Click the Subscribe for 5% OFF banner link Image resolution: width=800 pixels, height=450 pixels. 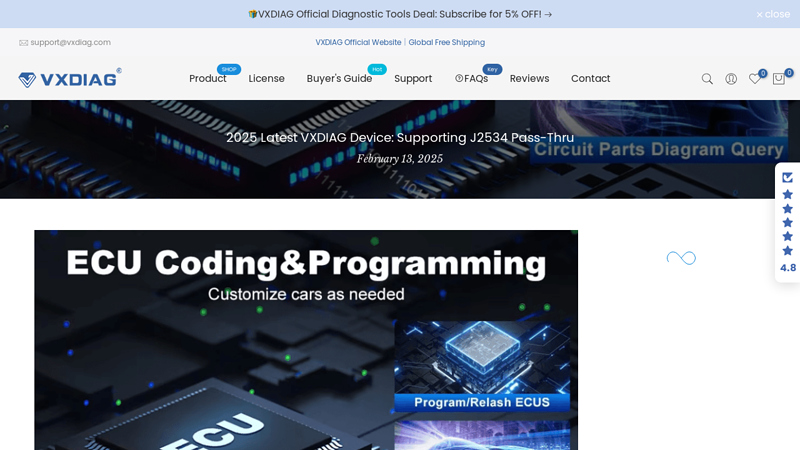[399, 14]
